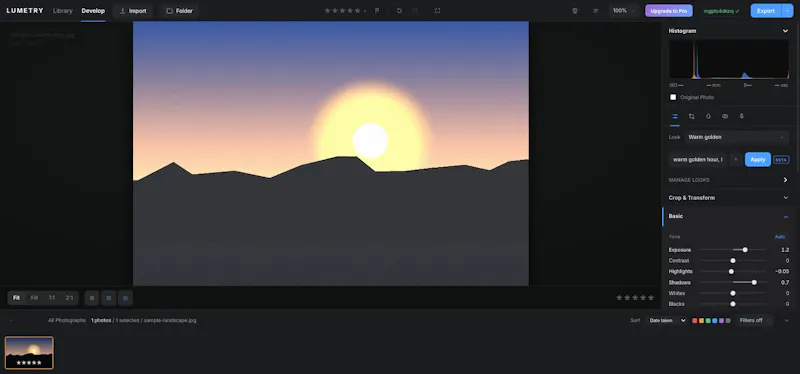Click the star rating in the top toolbar
Viewport: 800px width, 374px height.
pyautogui.click(x=342, y=11)
